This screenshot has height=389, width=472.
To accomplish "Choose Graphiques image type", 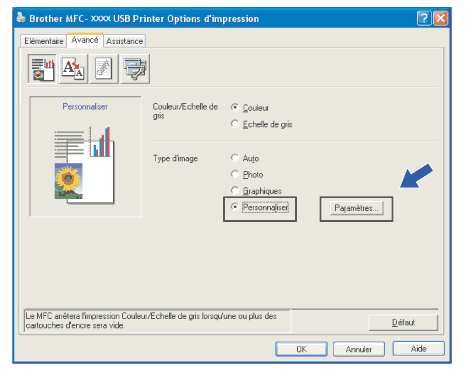I will (235, 190).
